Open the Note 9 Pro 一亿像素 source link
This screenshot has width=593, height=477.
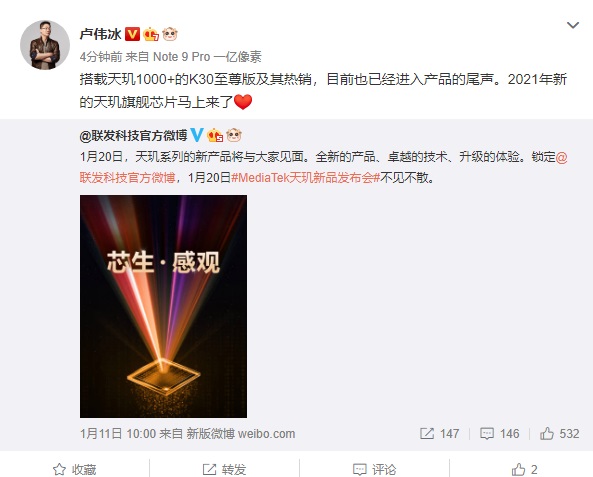pos(207,57)
